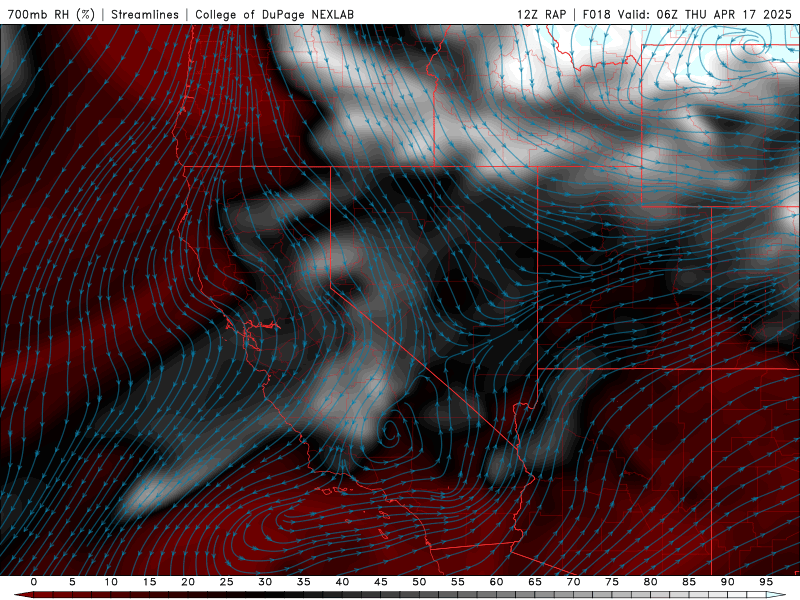Click "College of DuPage NEXLAB" header text

tap(274, 14)
